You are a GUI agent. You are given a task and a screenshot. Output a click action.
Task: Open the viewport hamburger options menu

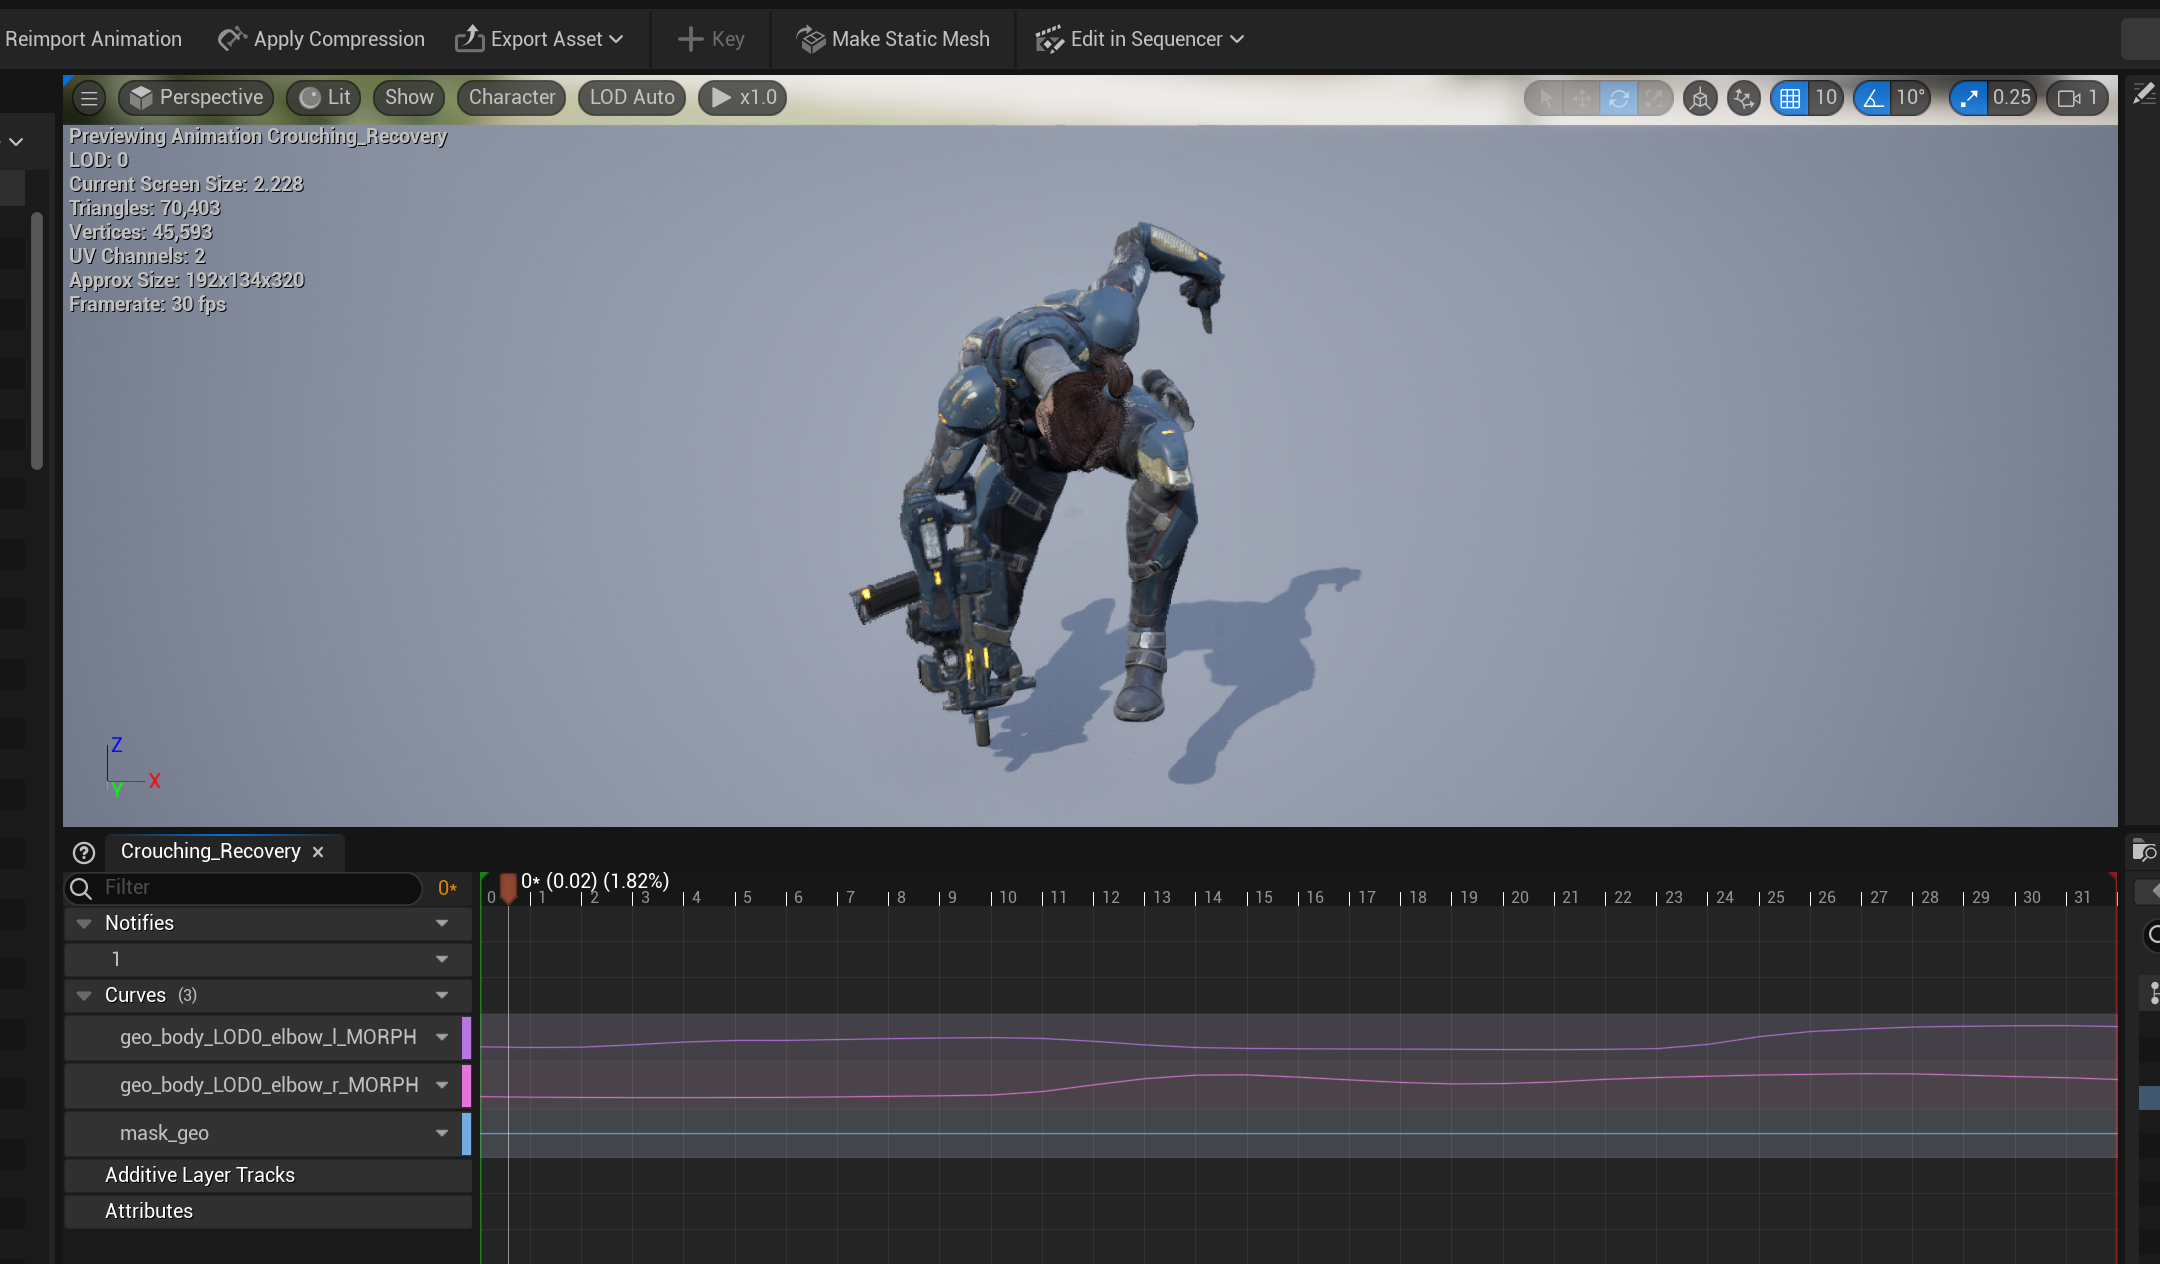click(x=89, y=98)
